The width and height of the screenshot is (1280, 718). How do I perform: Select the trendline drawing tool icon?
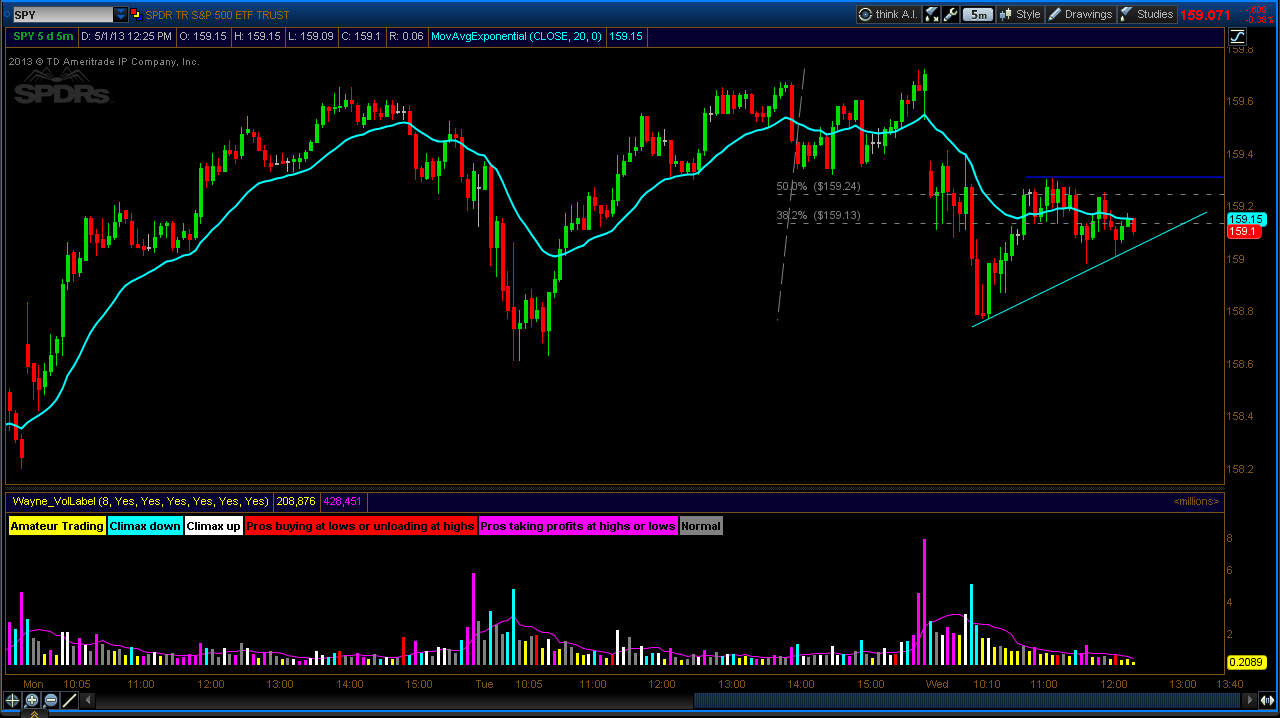tap(70, 700)
